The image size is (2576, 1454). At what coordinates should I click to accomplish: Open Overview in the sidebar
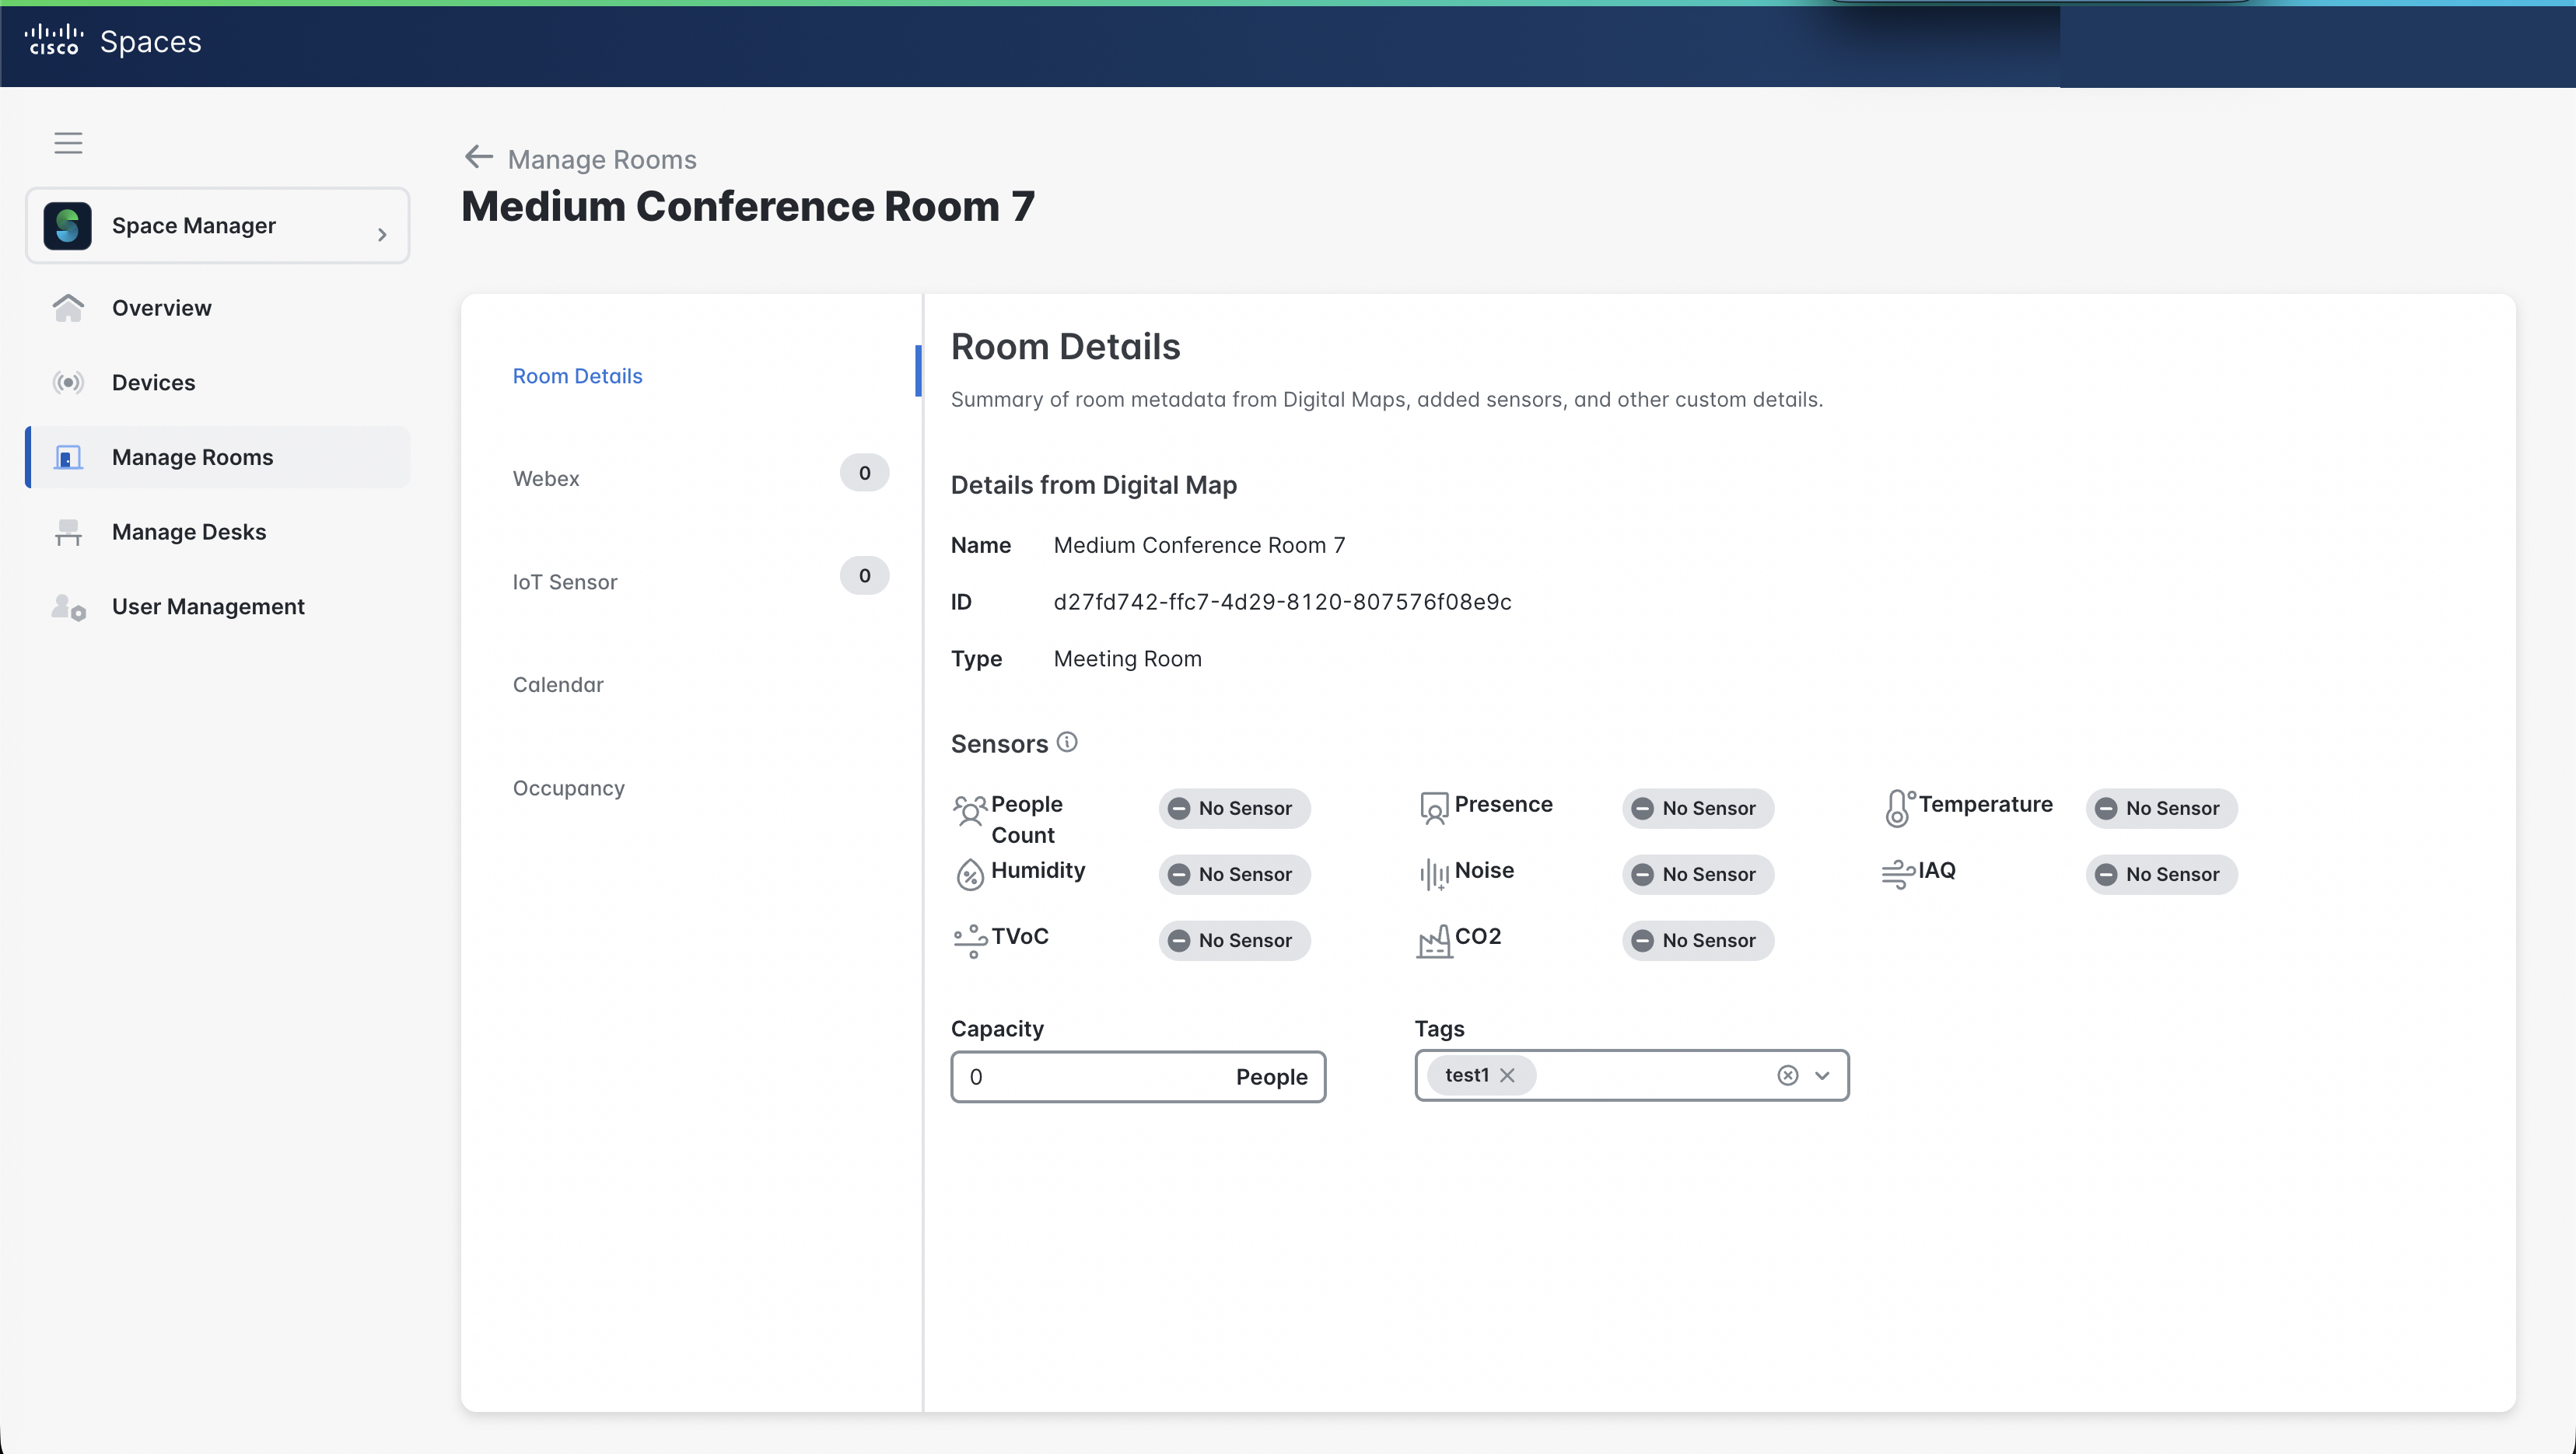tap(217, 308)
